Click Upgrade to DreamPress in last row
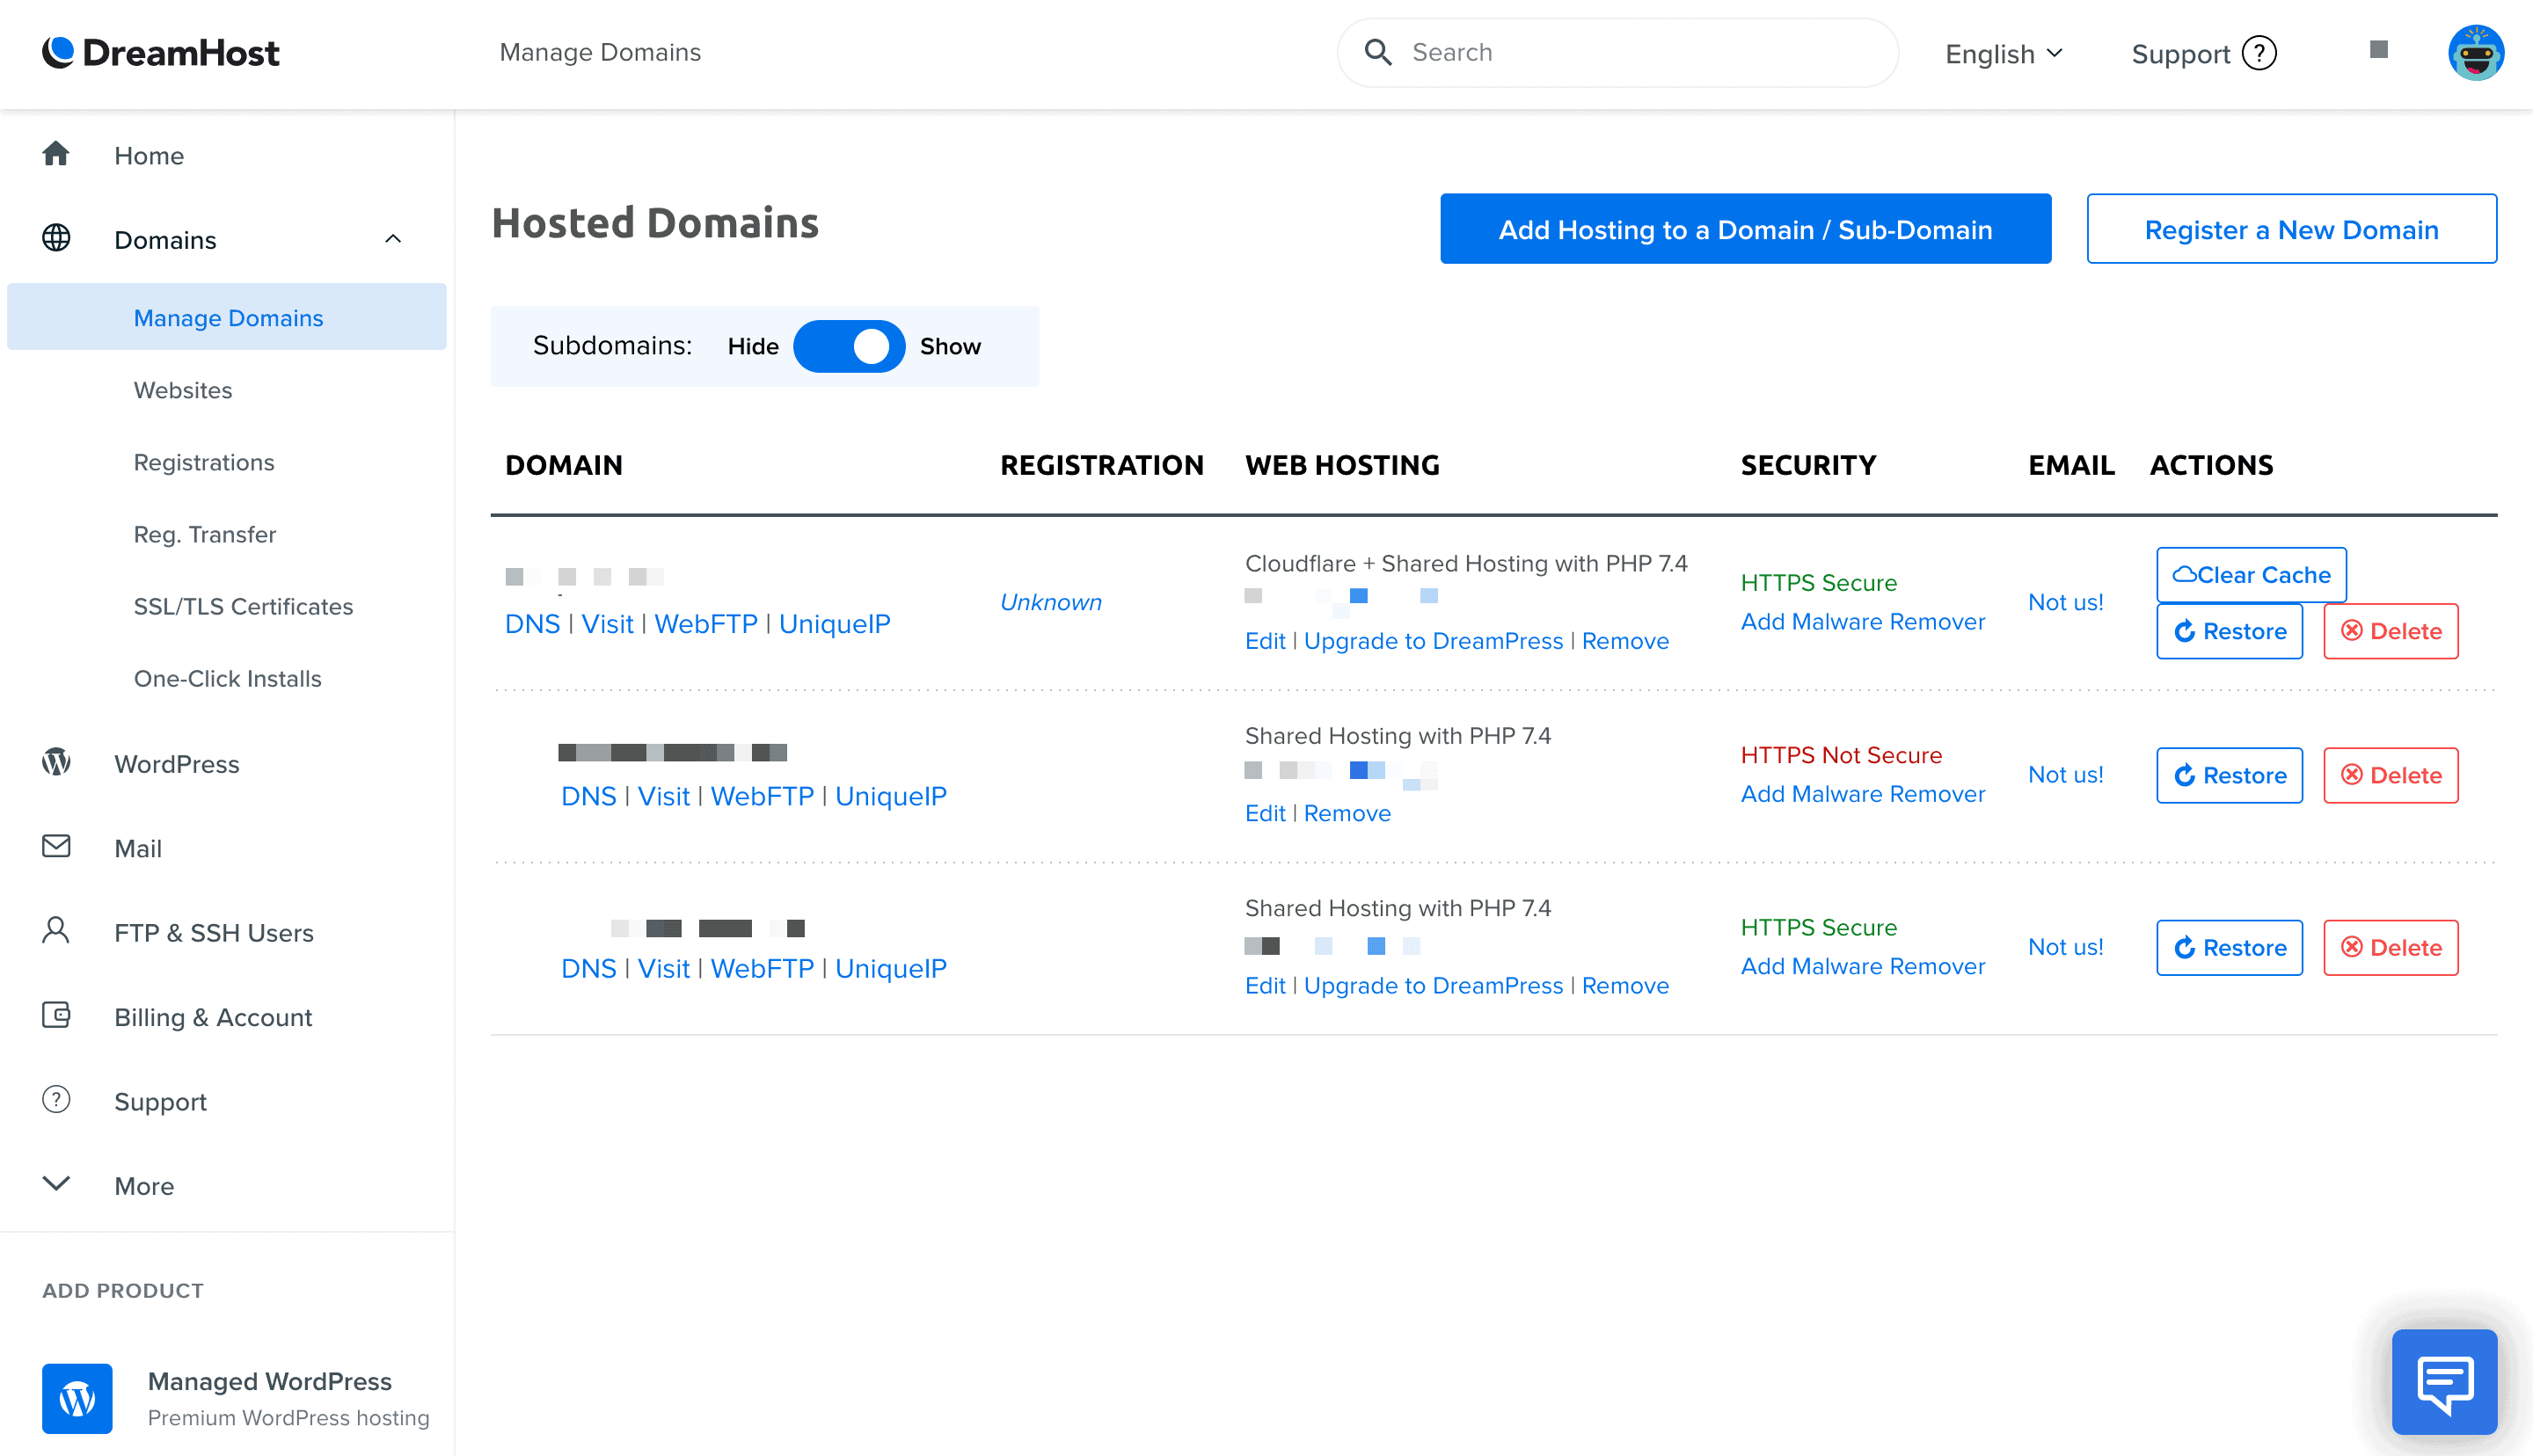 [x=1433, y=985]
